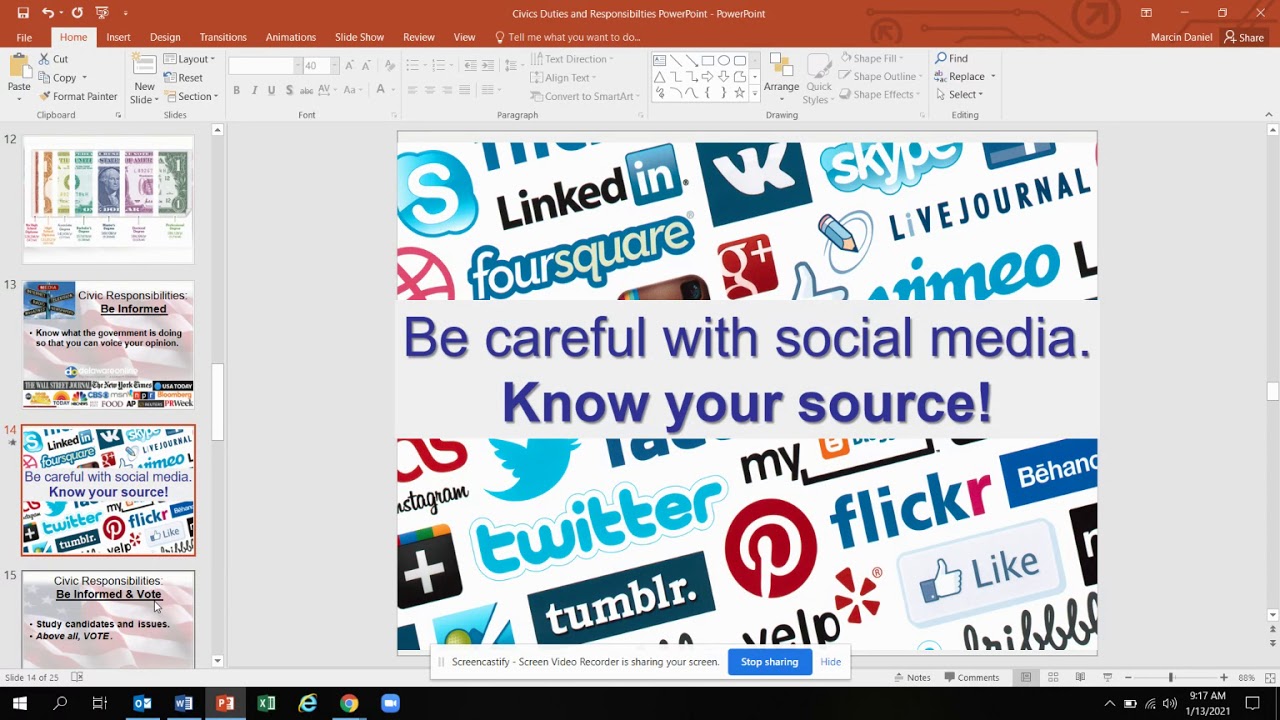The width and height of the screenshot is (1280, 720).
Task: Switch to Reading View
Action: pos(1080,677)
